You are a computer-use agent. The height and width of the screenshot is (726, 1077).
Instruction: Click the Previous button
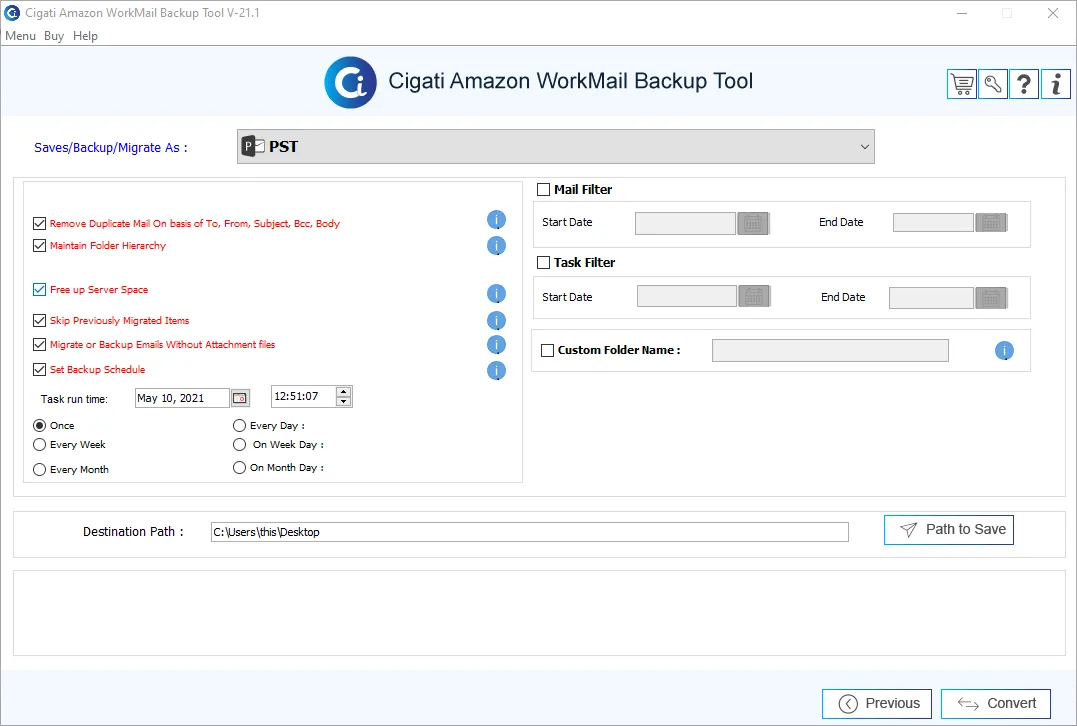(x=877, y=703)
